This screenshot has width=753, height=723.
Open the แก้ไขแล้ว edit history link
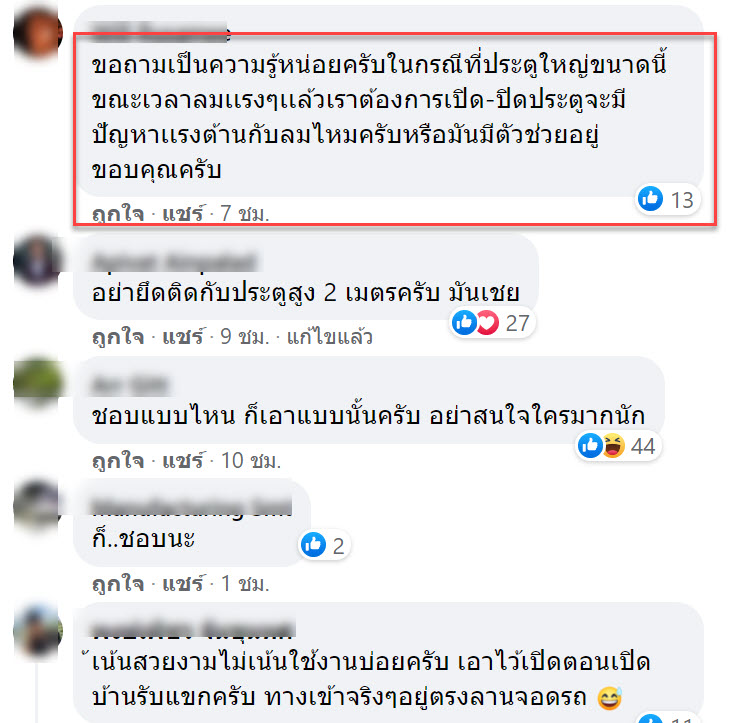click(x=329, y=337)
